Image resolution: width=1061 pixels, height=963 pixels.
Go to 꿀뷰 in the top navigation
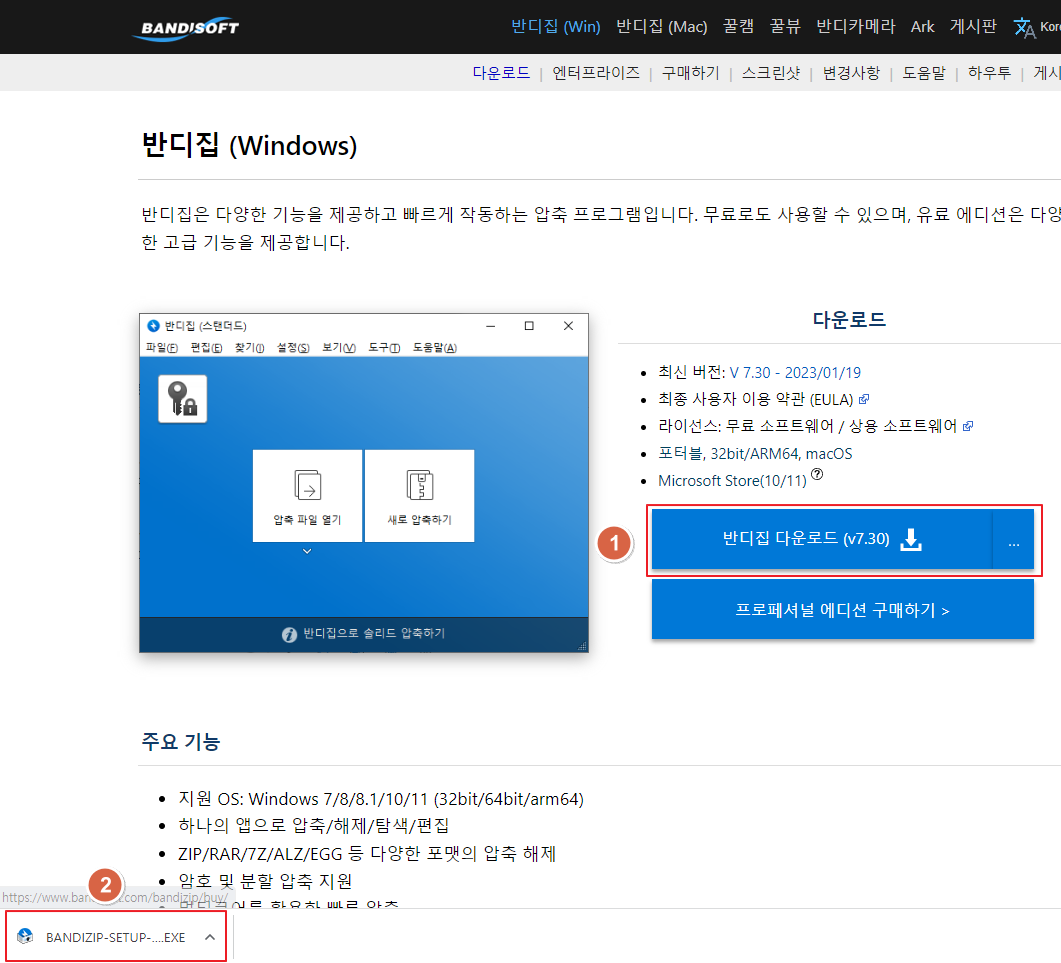coord(785,26)
